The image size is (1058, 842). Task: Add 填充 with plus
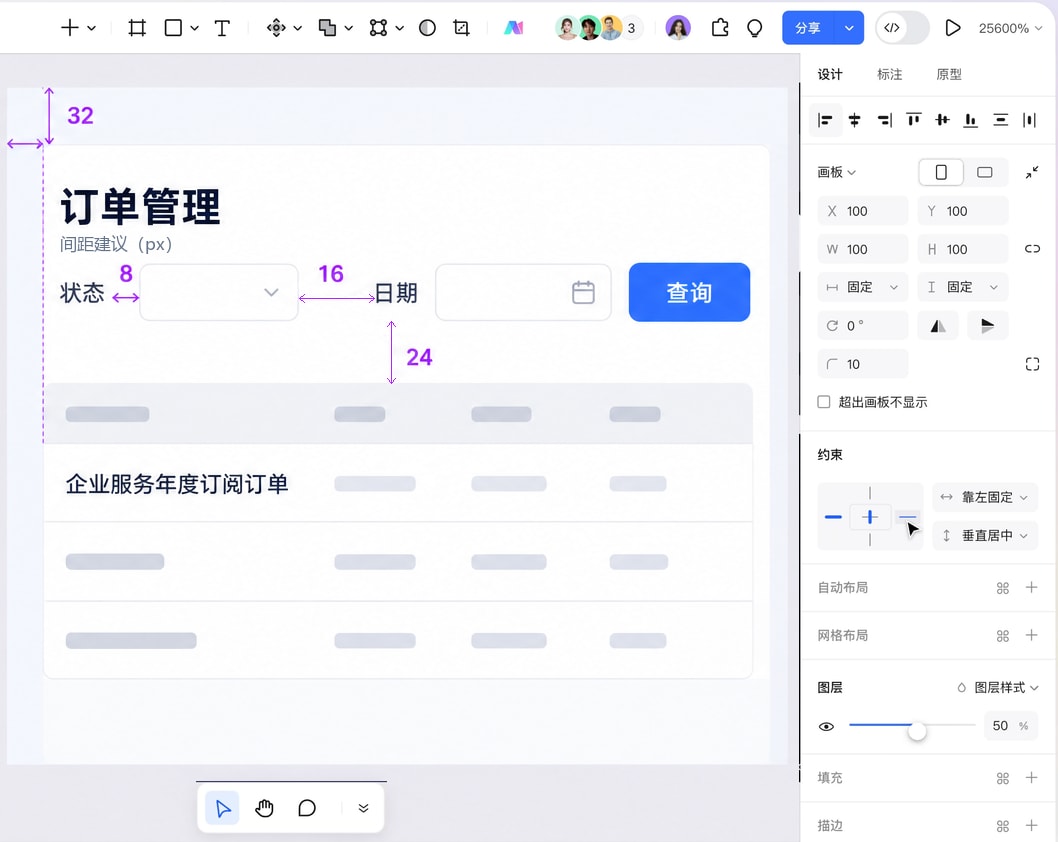click(x=1031, y=777)
